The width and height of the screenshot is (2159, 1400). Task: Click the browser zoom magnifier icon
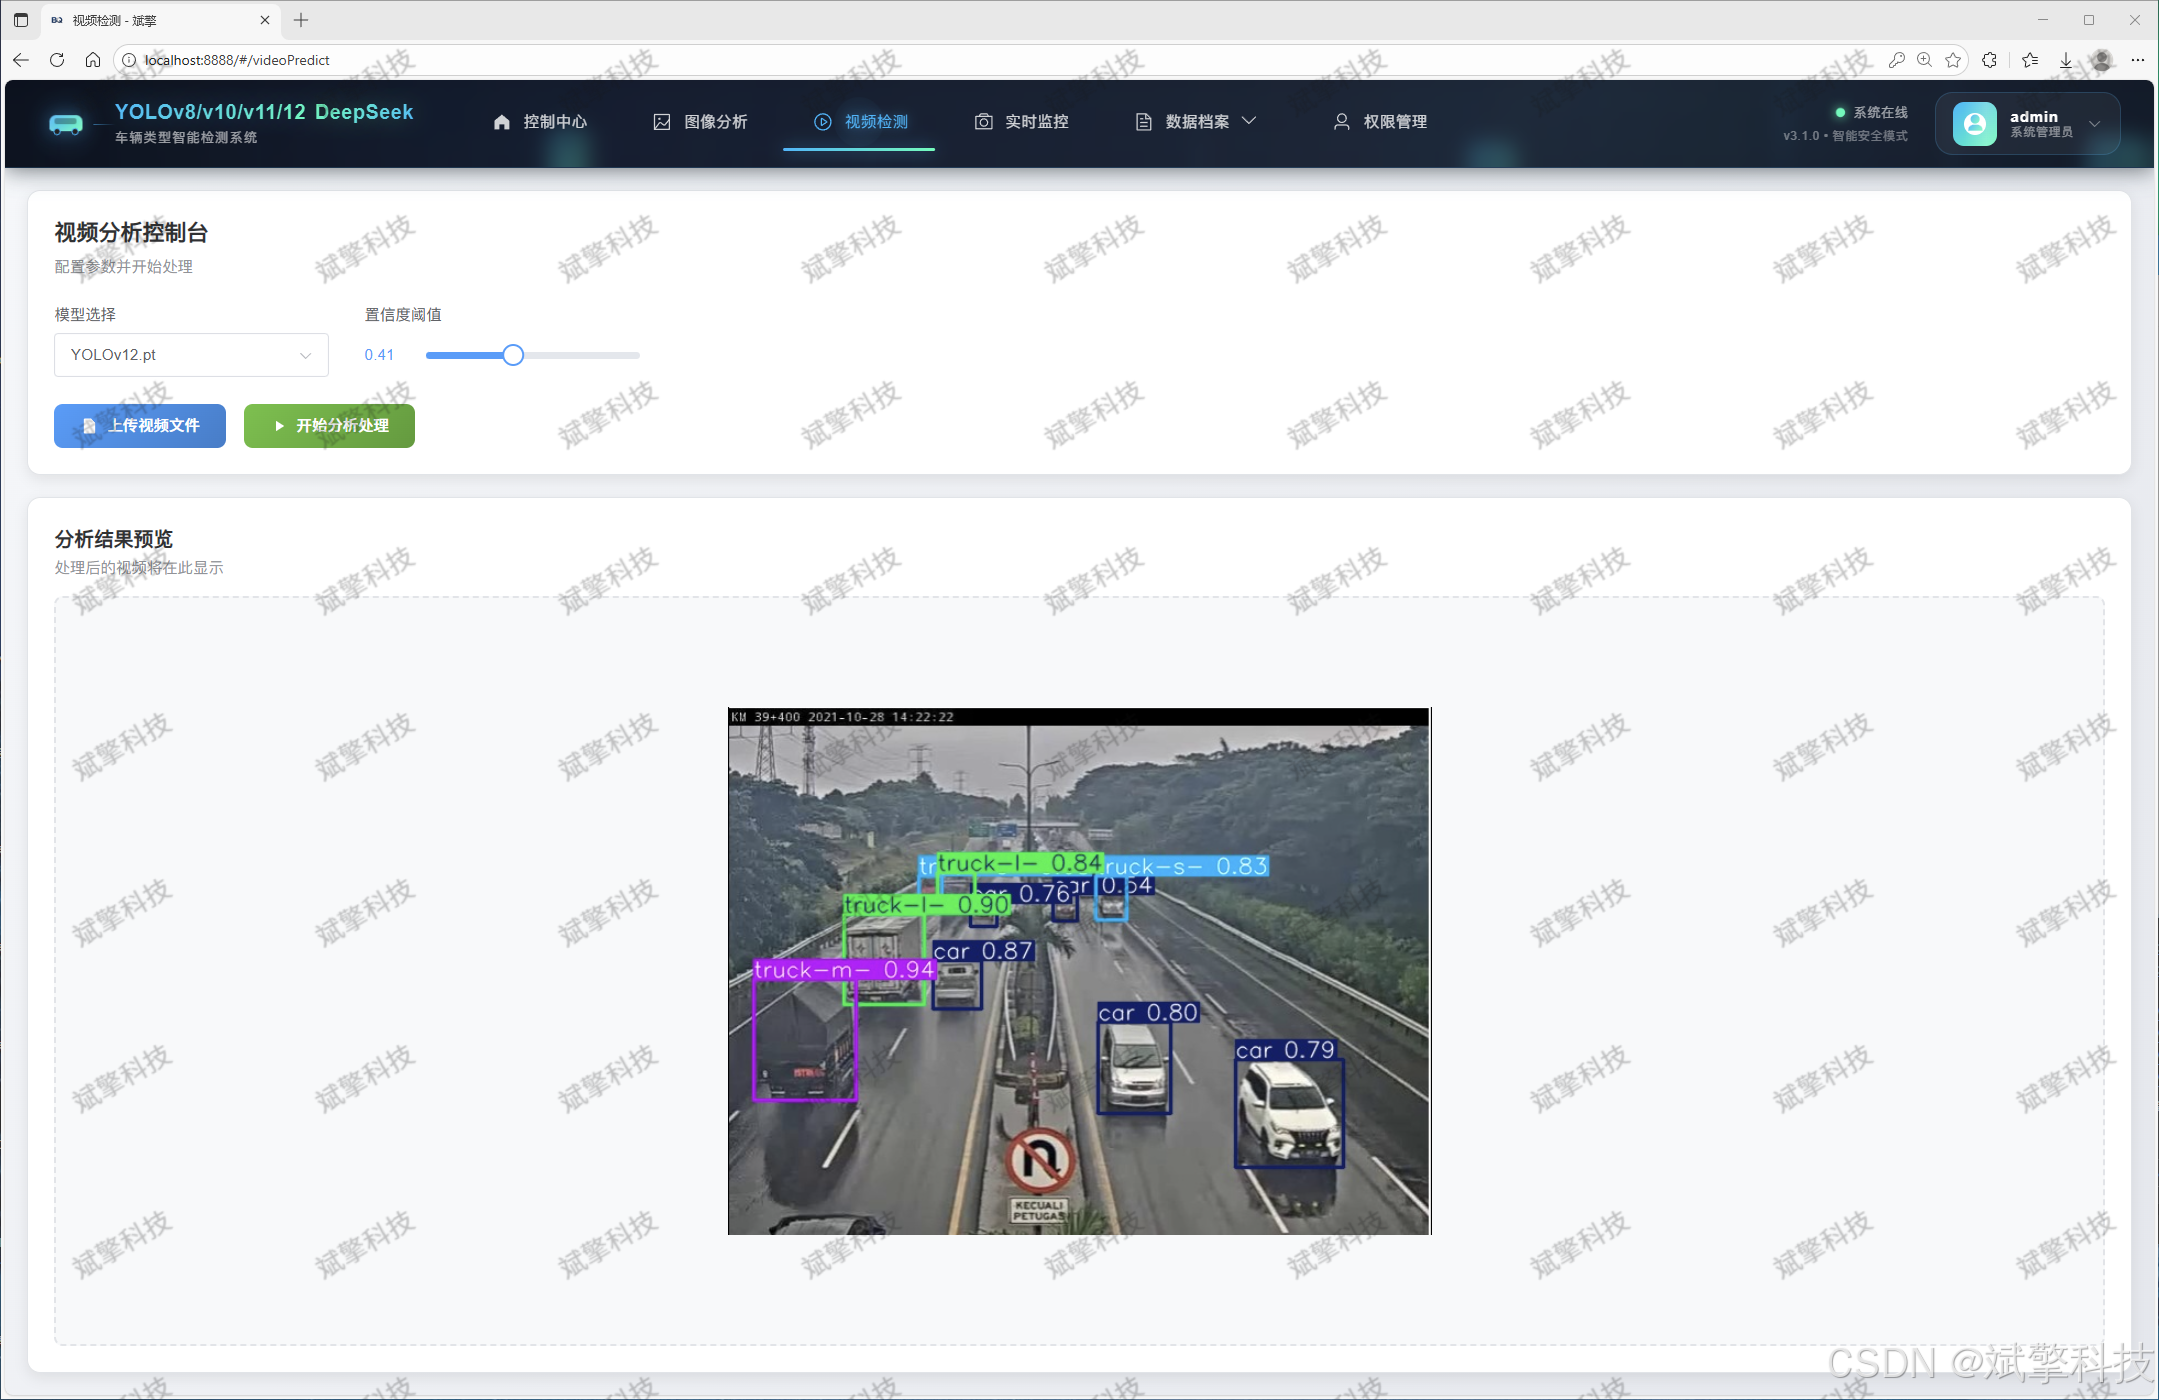(1924, 60)
